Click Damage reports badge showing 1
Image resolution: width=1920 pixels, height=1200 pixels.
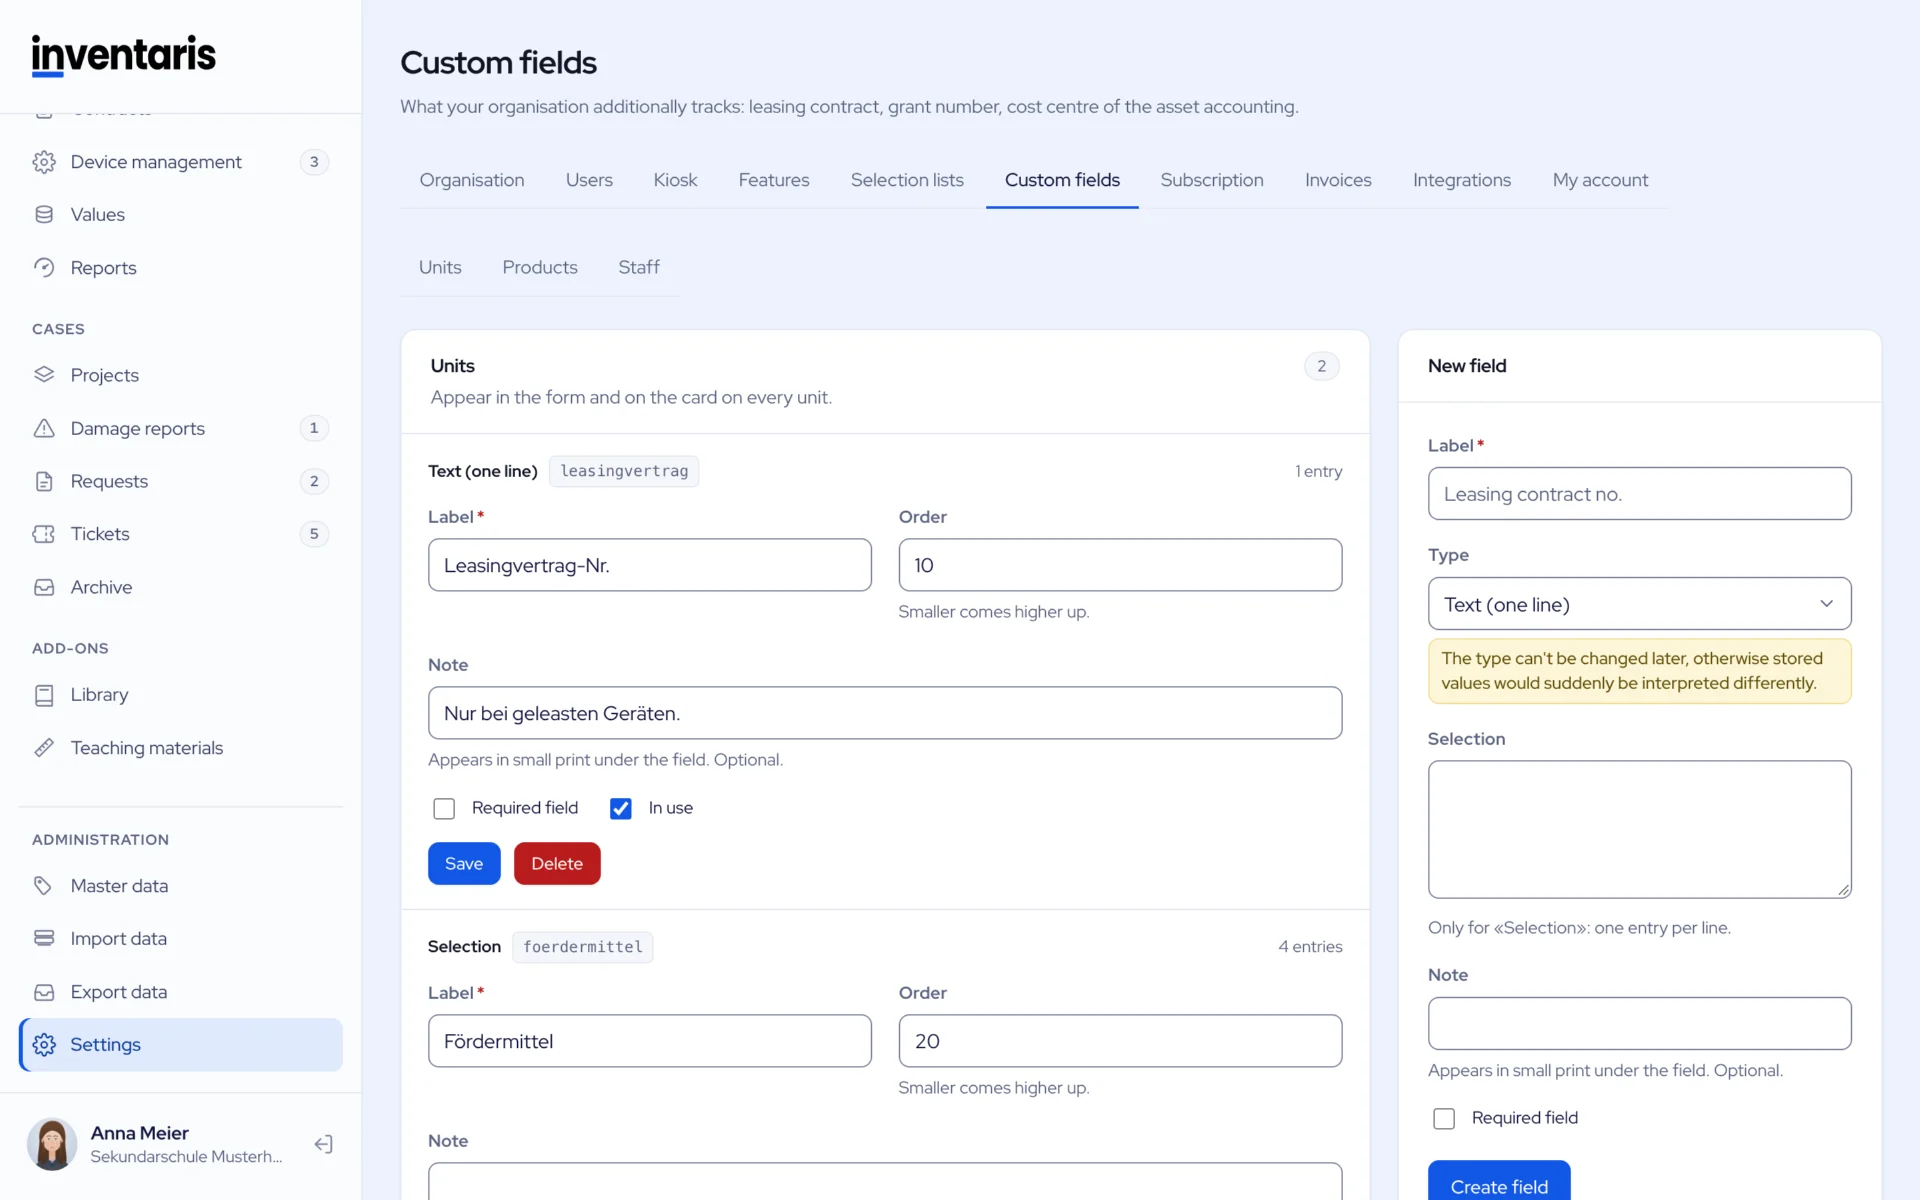[314, 428]
